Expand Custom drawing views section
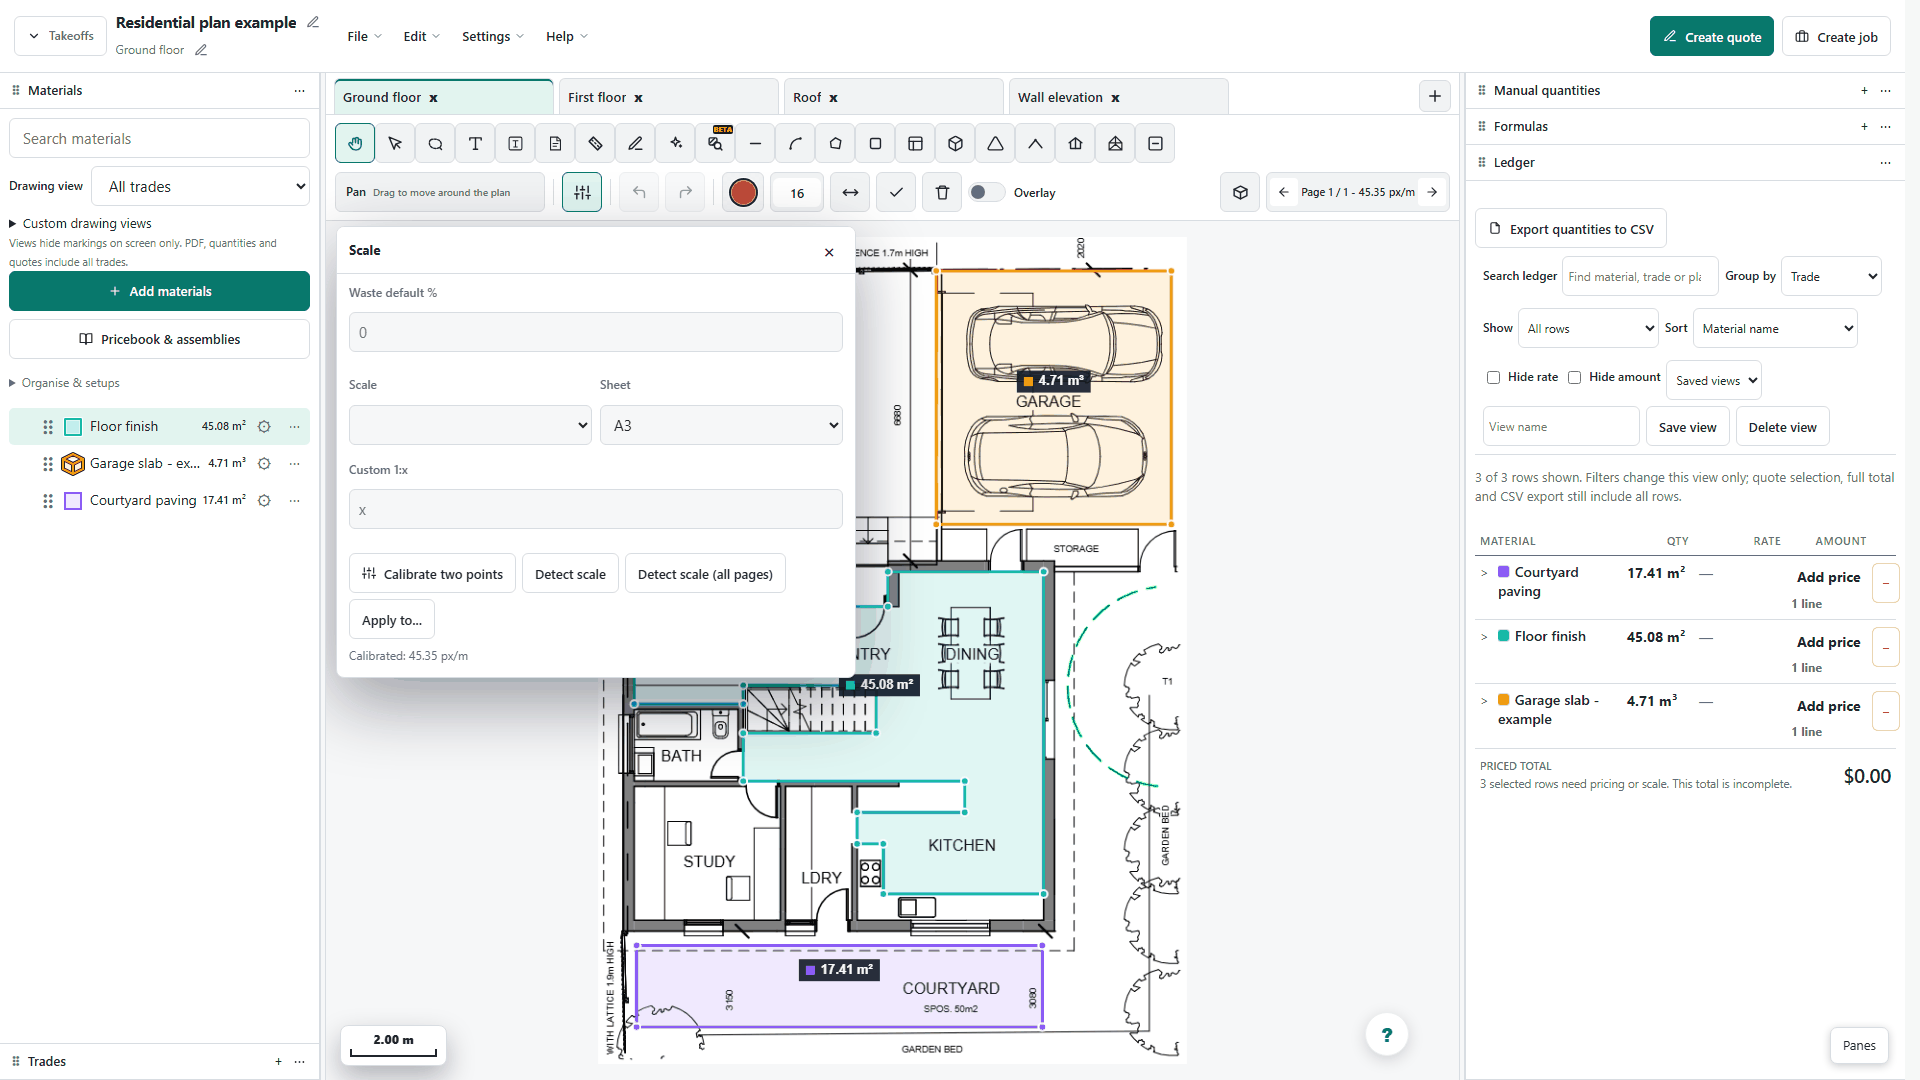Viewport: 1920px width, 1080px height. click(x=80, y=224)
